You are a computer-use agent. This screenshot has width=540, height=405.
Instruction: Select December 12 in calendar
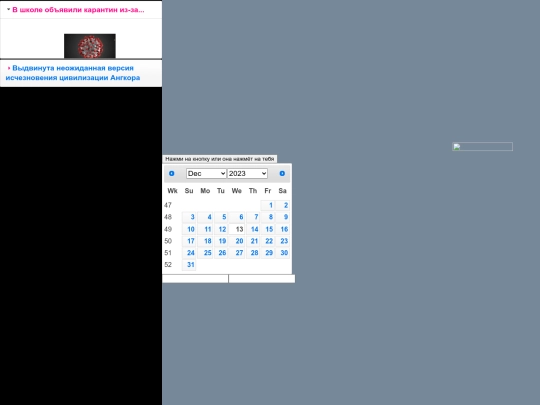pyautogui.click(x=221, y=229)
